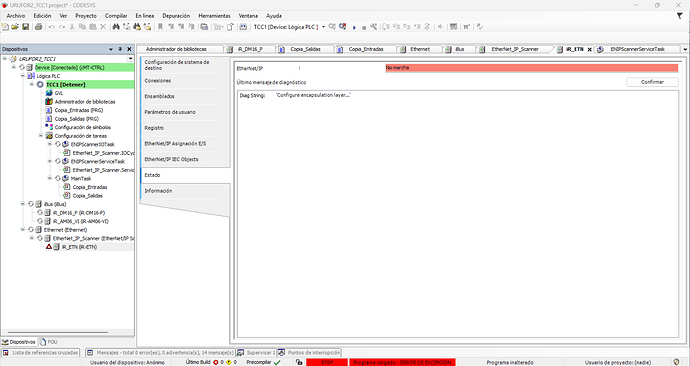Image resolution: width=690 pixels, height=366 pixels.
Task: Click the Copy toolbar icon
Action: (82, 27)
